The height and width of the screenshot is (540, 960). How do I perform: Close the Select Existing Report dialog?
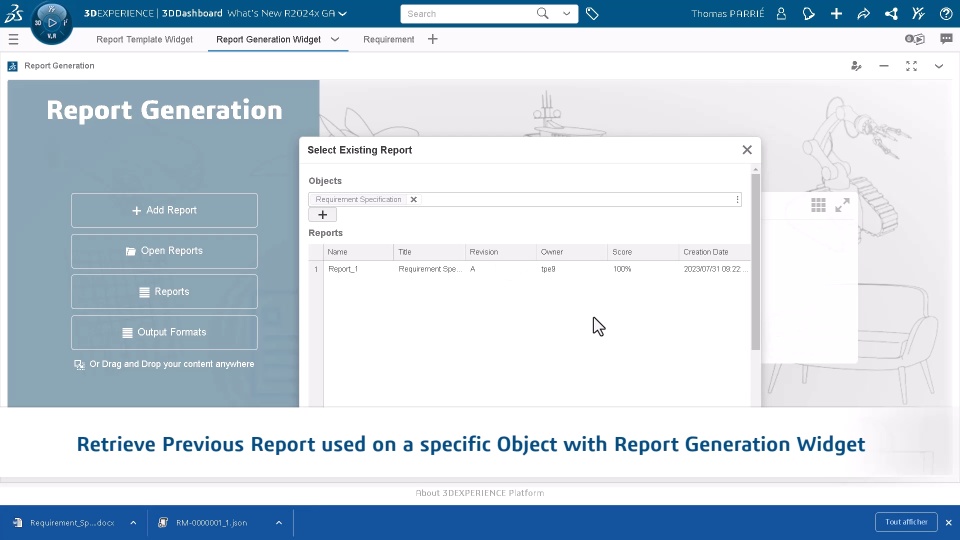747,150
